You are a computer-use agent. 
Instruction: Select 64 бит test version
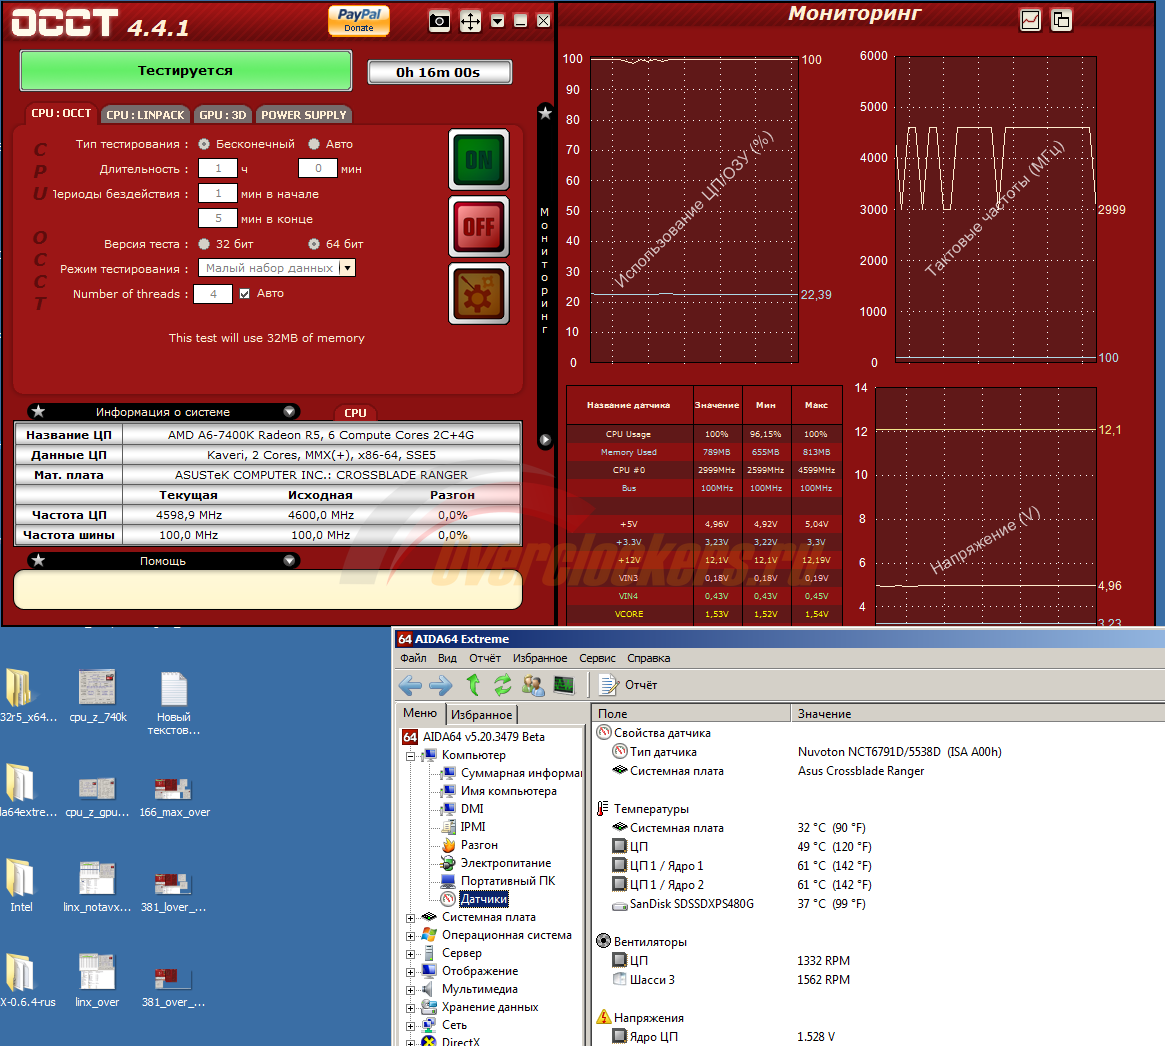click(x=314, y=244)
